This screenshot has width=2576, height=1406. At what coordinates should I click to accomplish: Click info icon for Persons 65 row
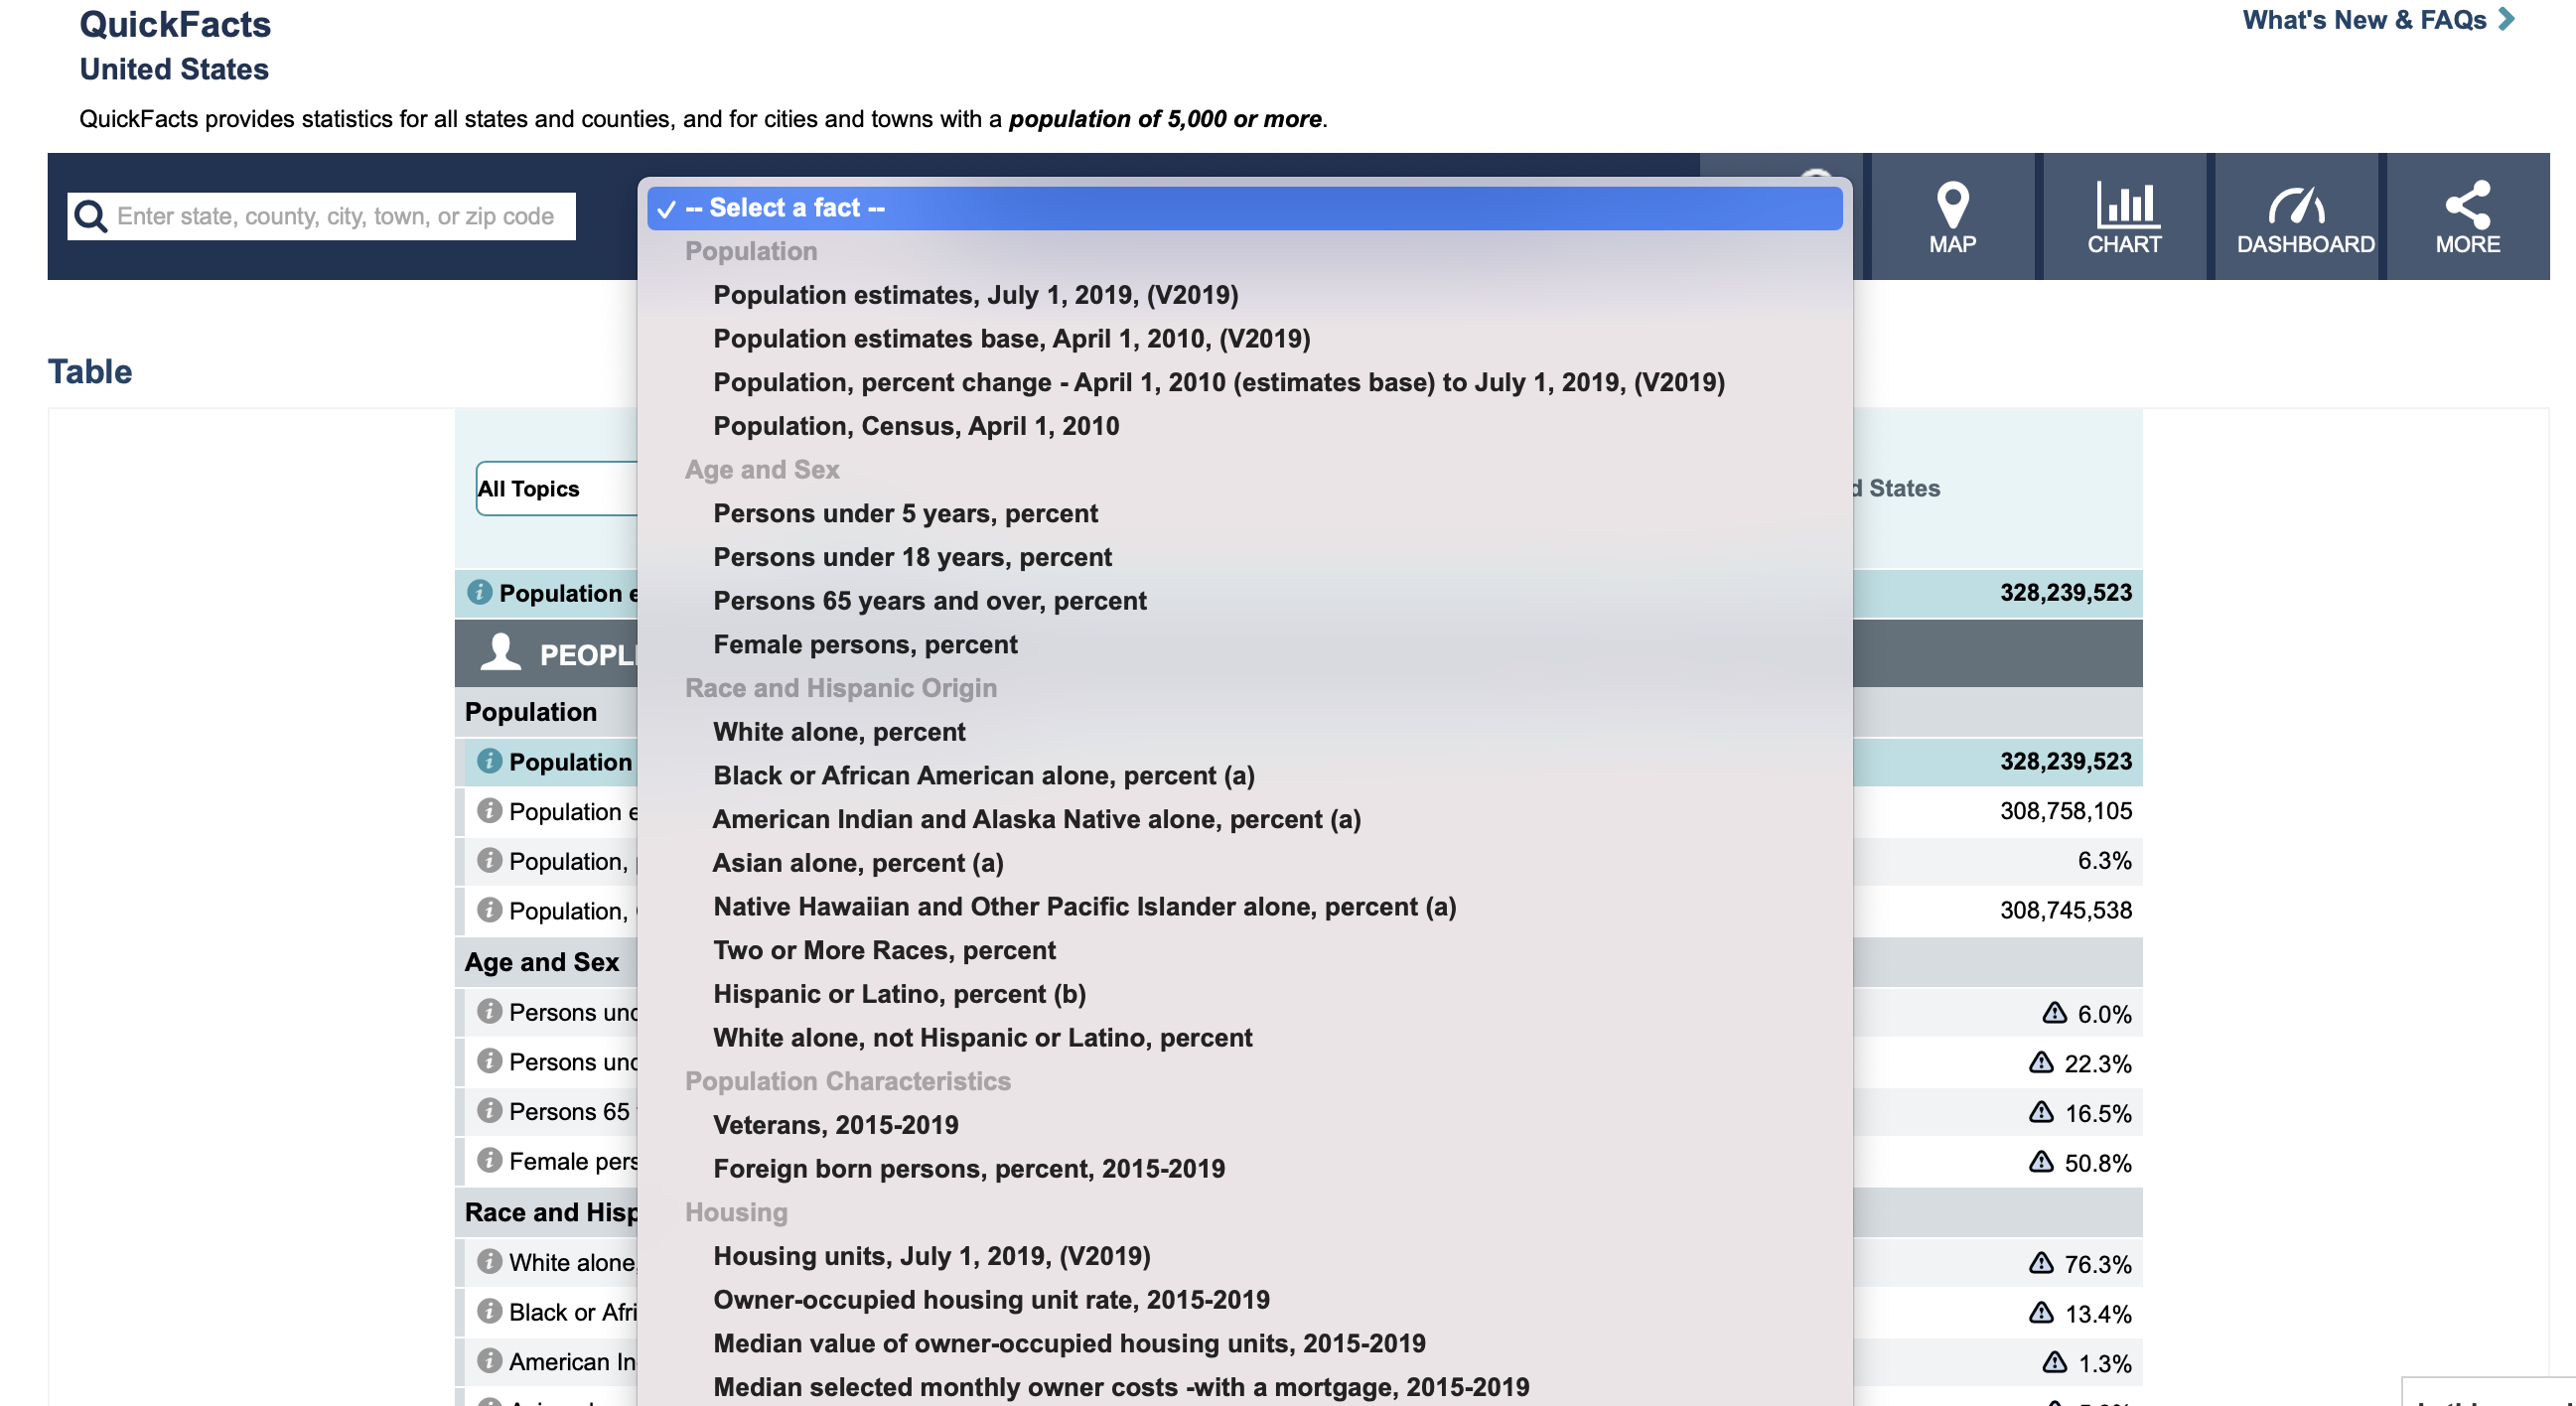pyautogui.click(x=489, y=1110)
